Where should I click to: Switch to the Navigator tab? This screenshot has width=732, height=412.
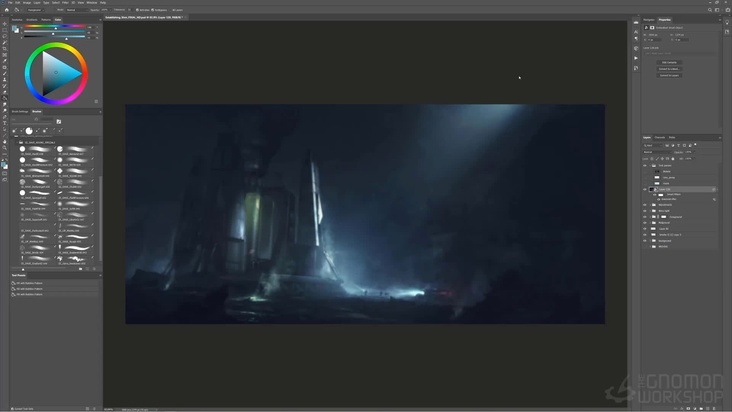(x=649, y=20)
